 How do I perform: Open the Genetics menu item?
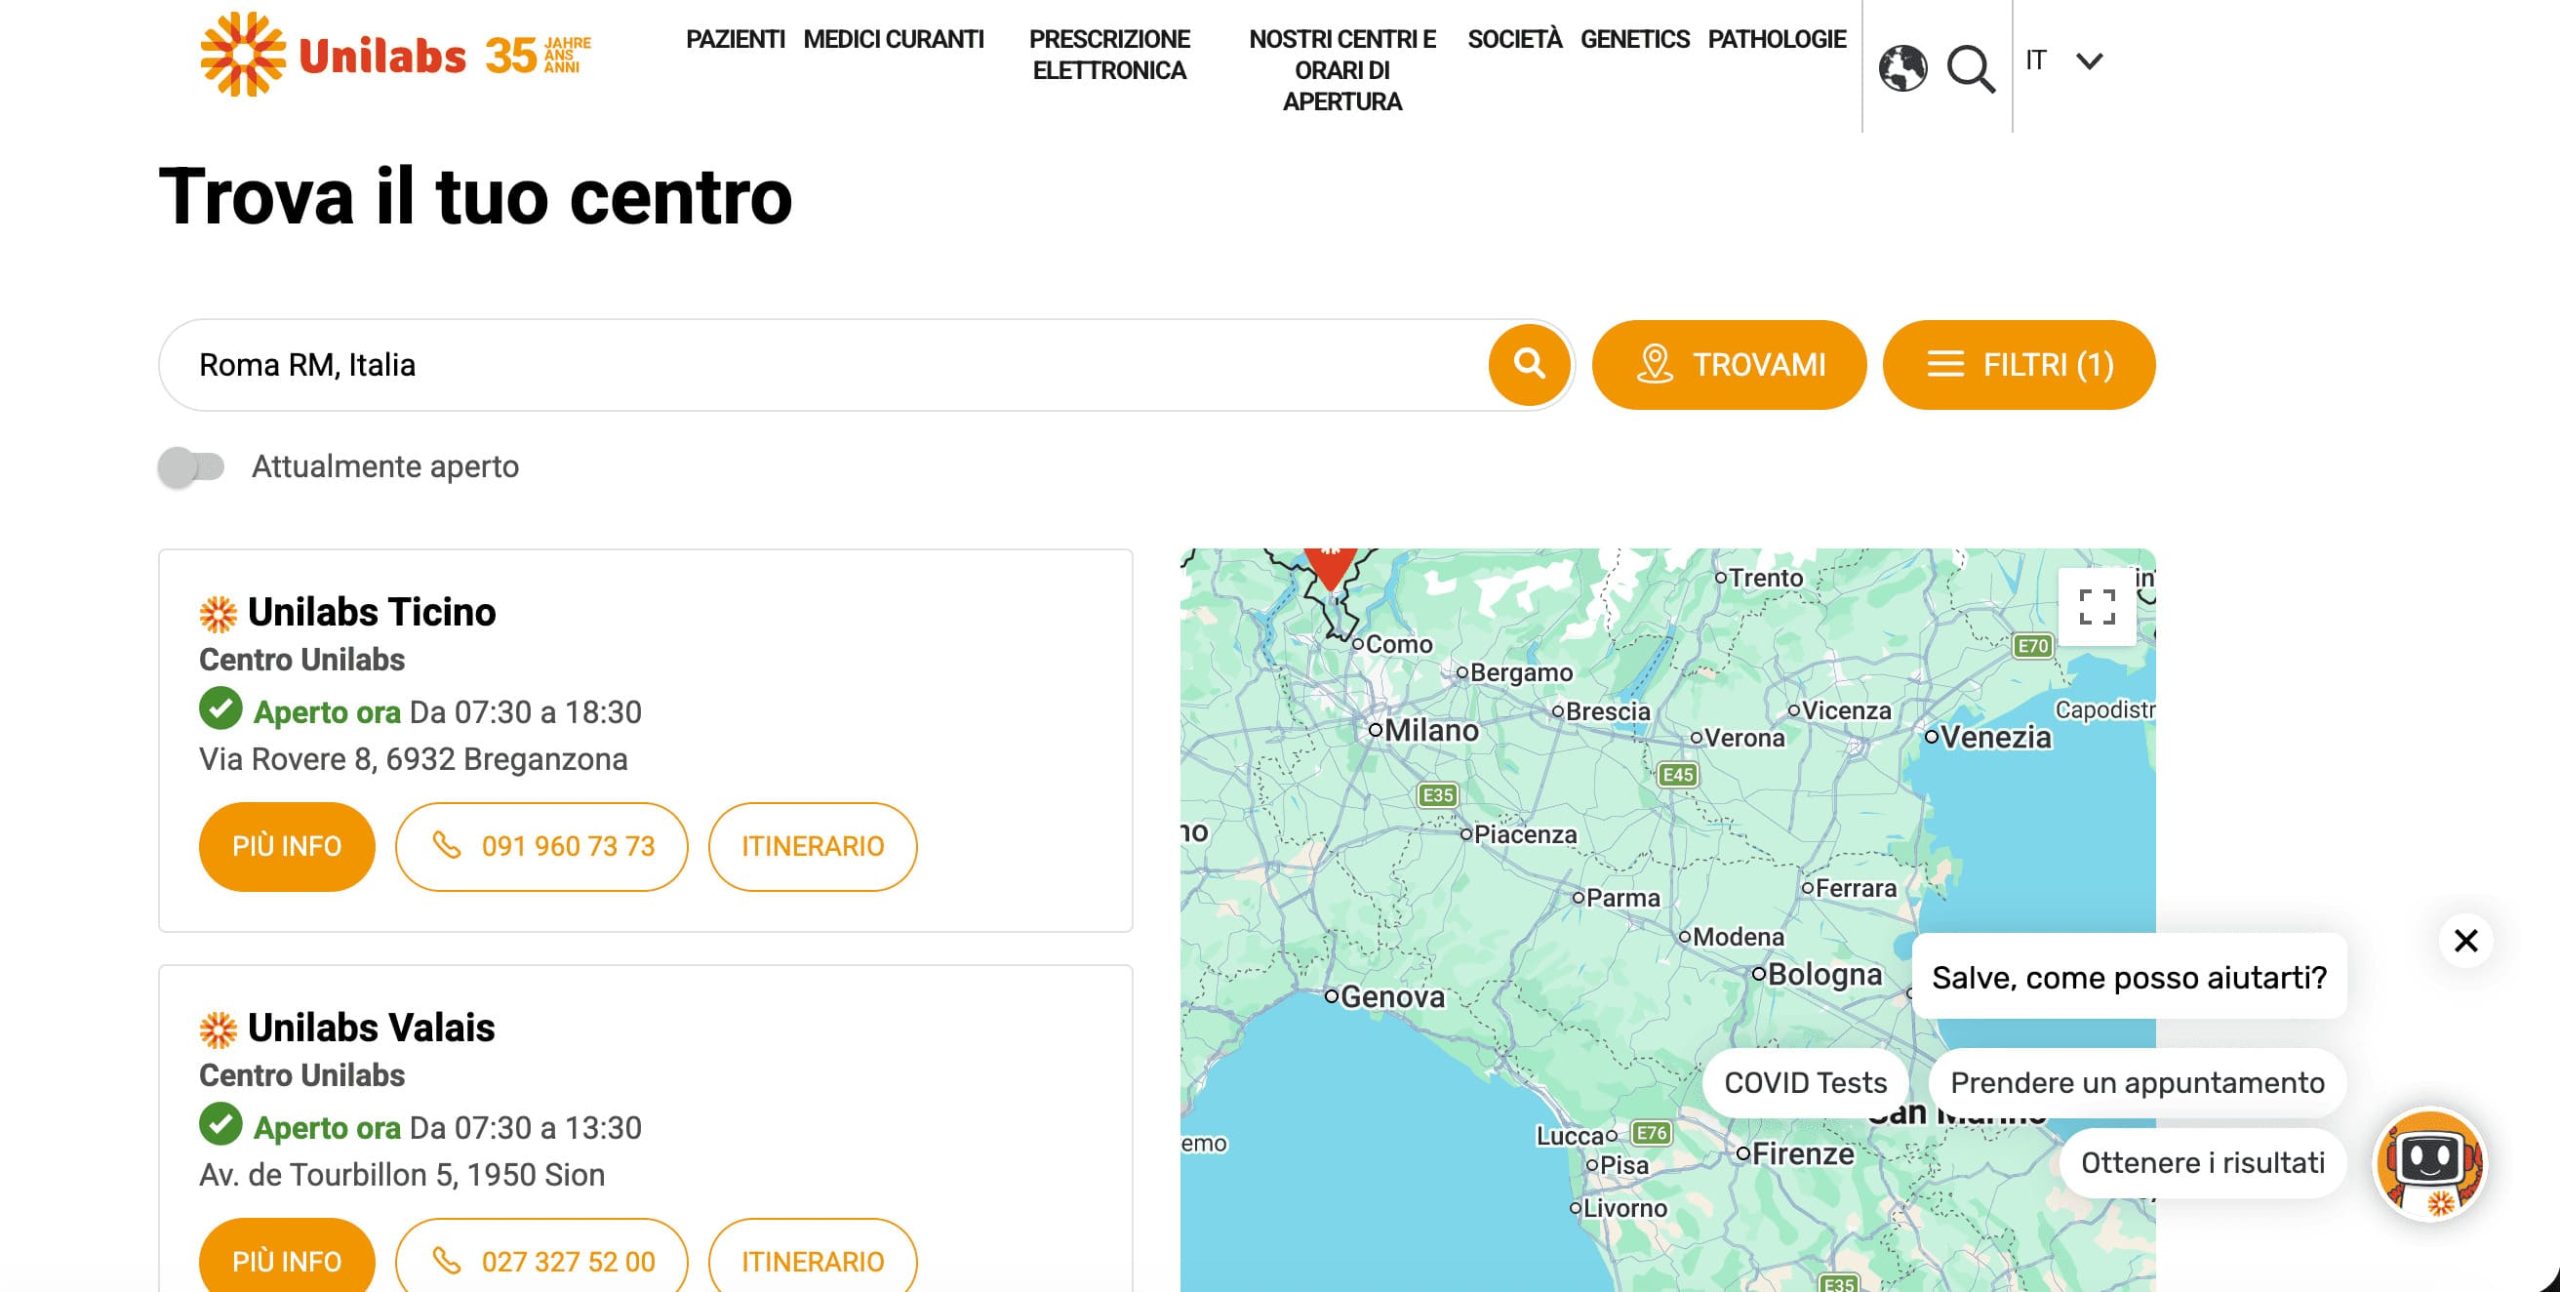coord(1634,39)
